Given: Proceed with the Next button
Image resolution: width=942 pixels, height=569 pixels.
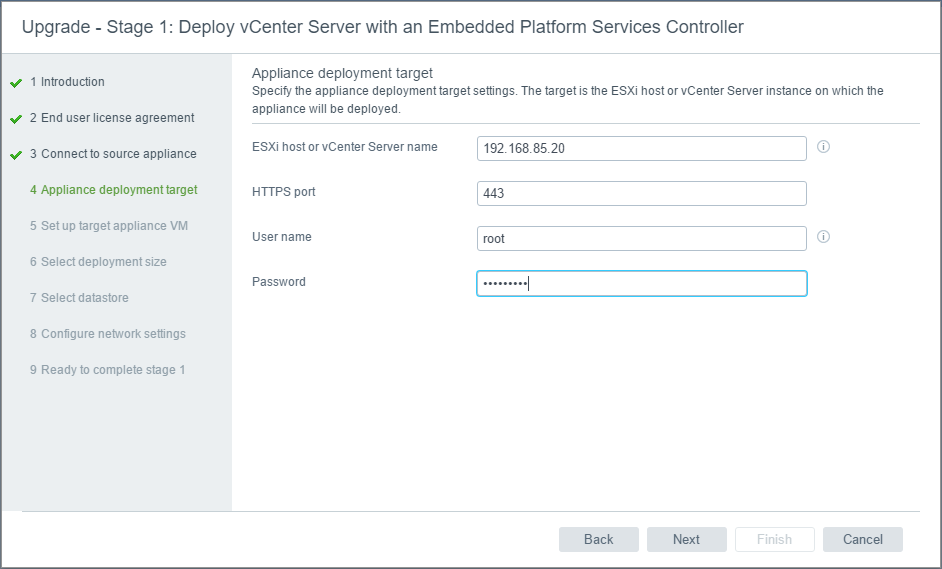Looking at the screenshot, I should [686, 539].
